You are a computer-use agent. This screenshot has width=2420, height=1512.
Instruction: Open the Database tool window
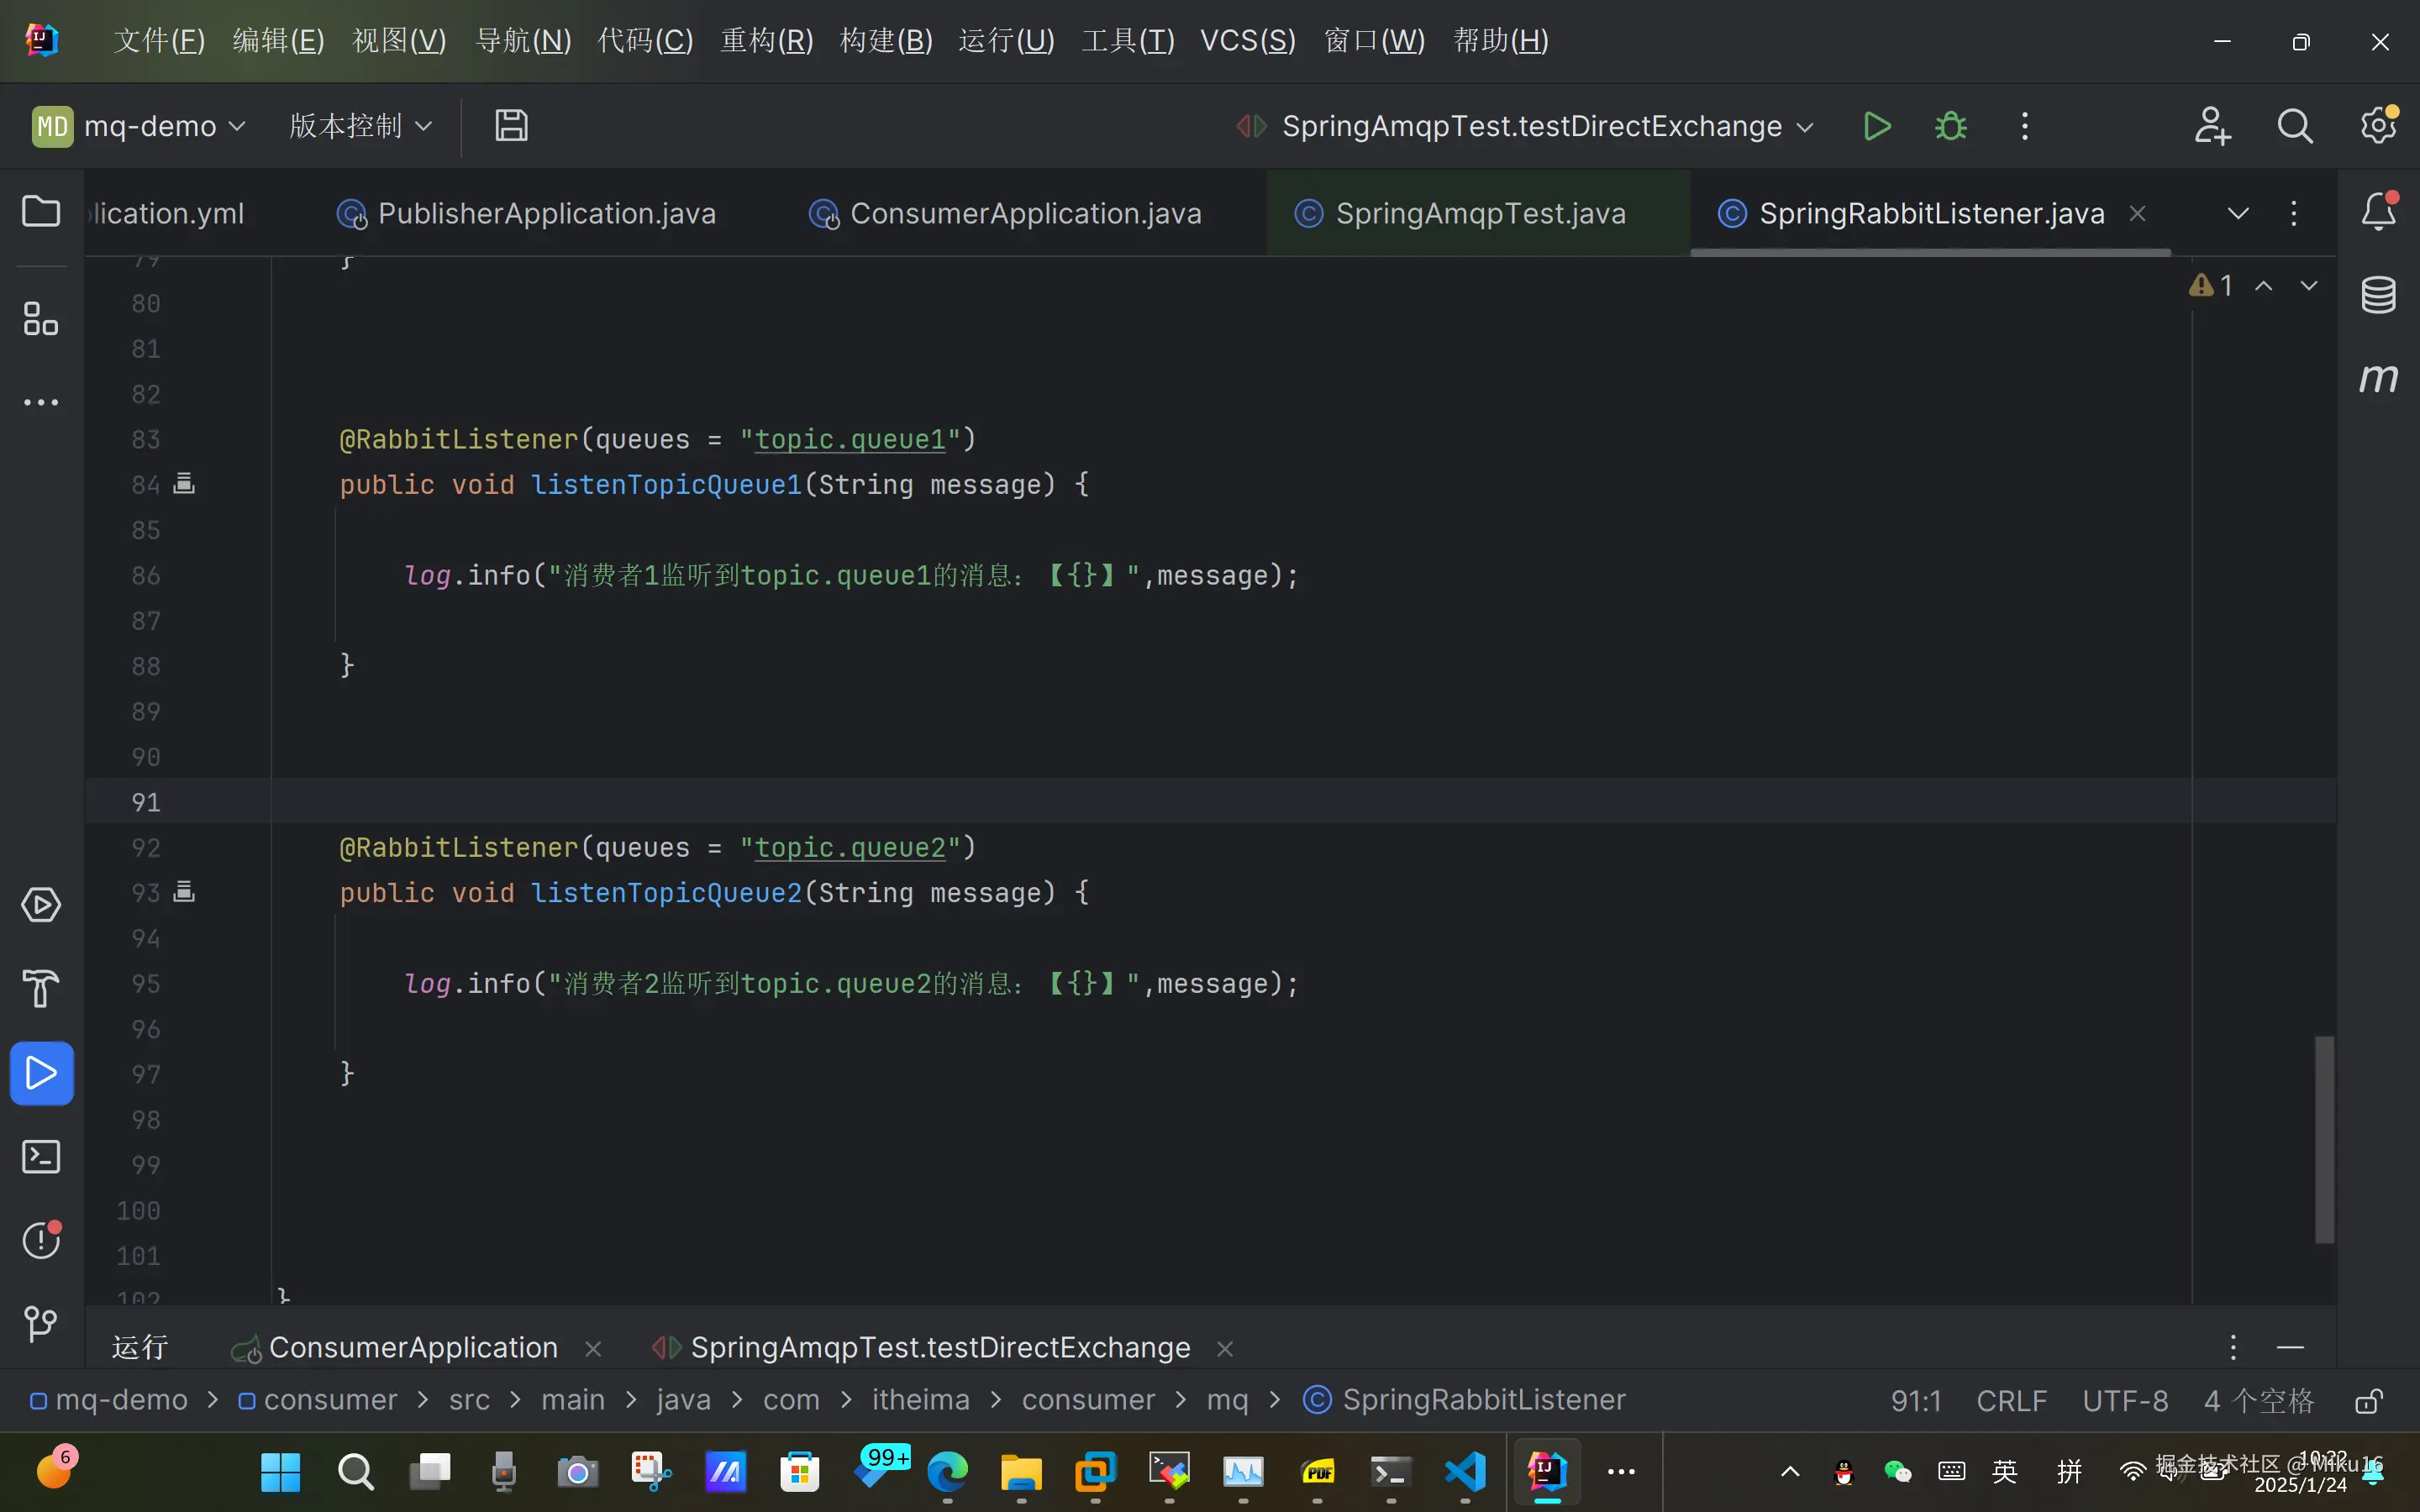(x=2378, y=295)
